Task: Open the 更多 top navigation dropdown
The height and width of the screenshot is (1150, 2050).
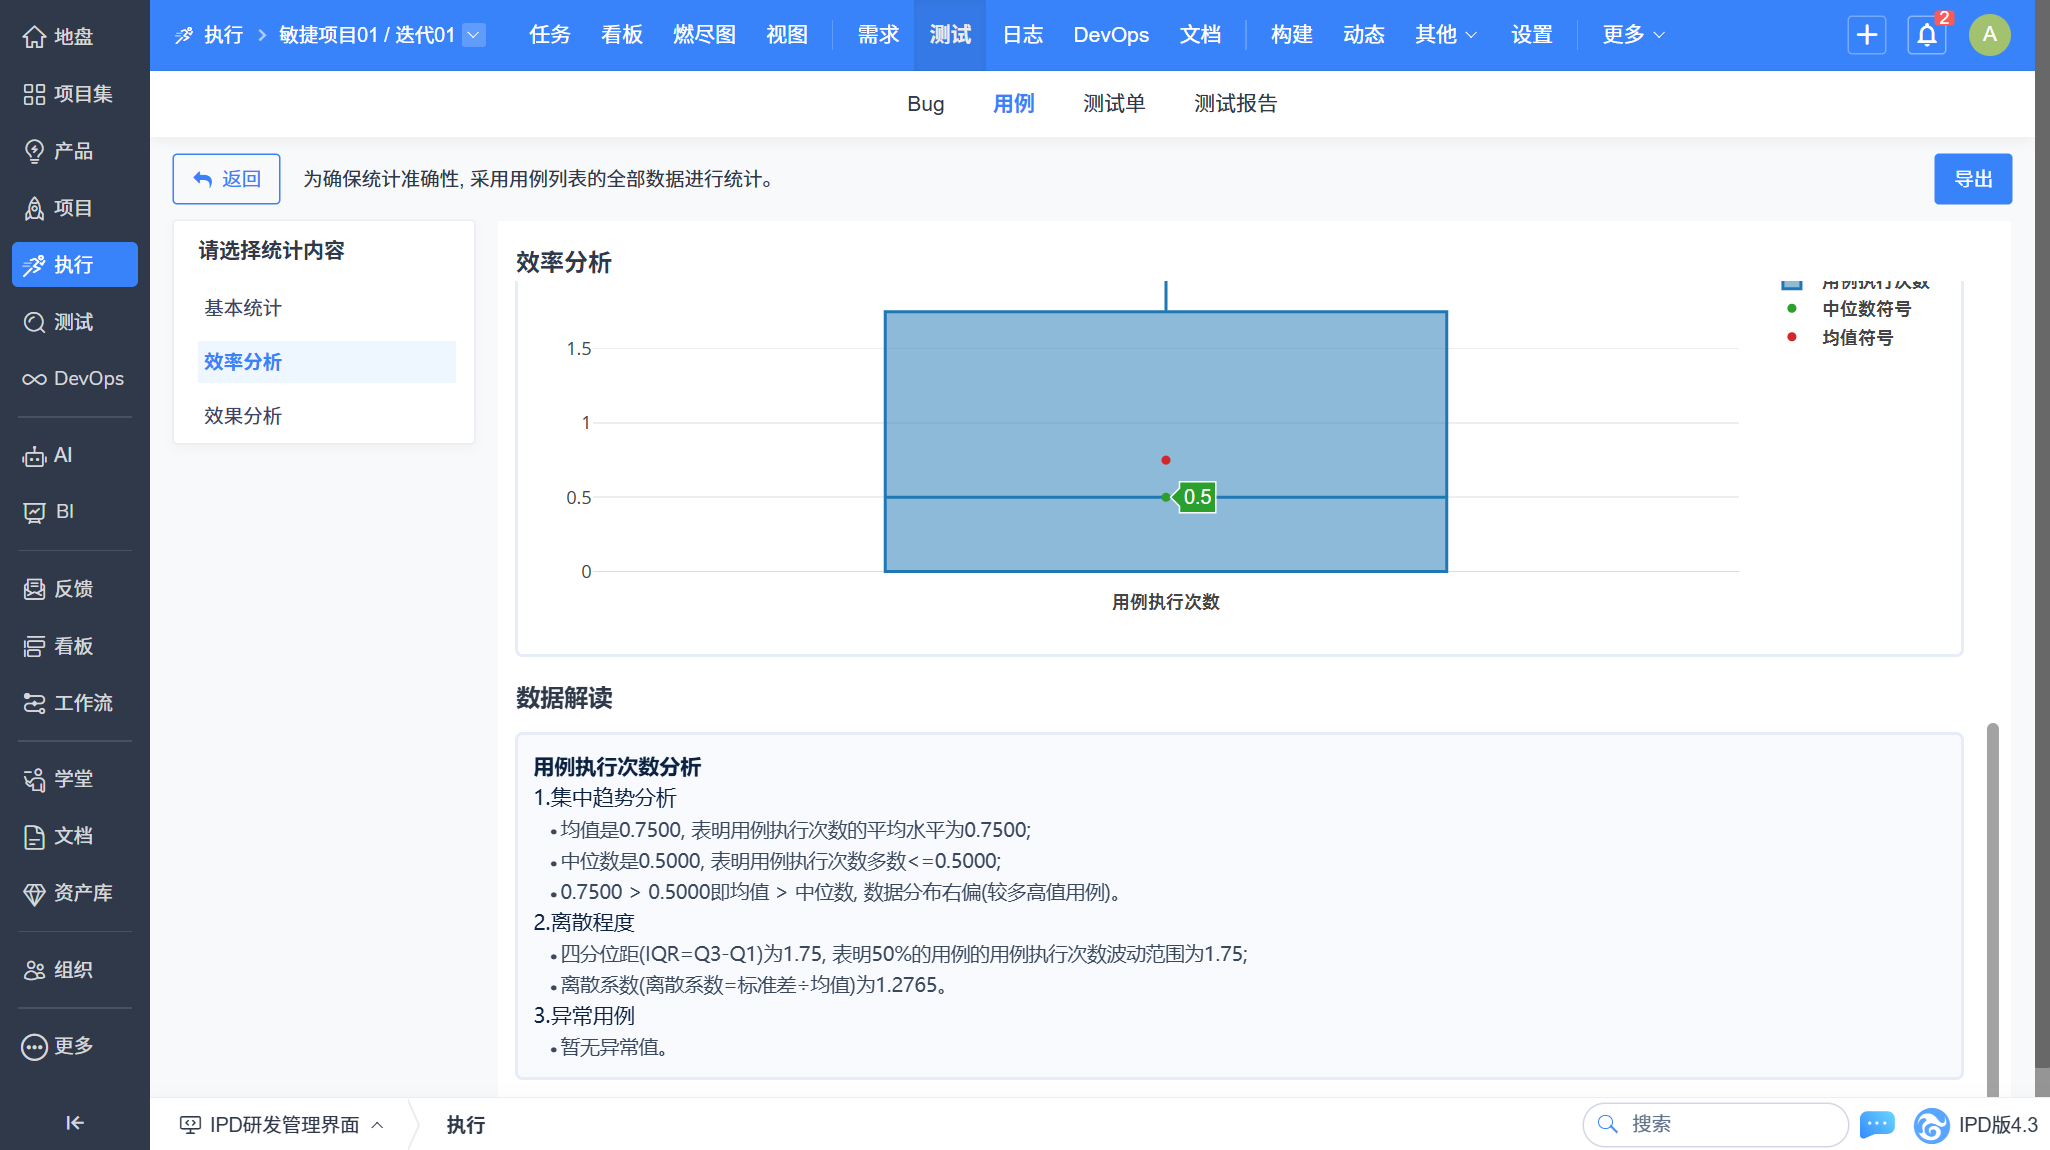Action: click(x=1632, y=35)
